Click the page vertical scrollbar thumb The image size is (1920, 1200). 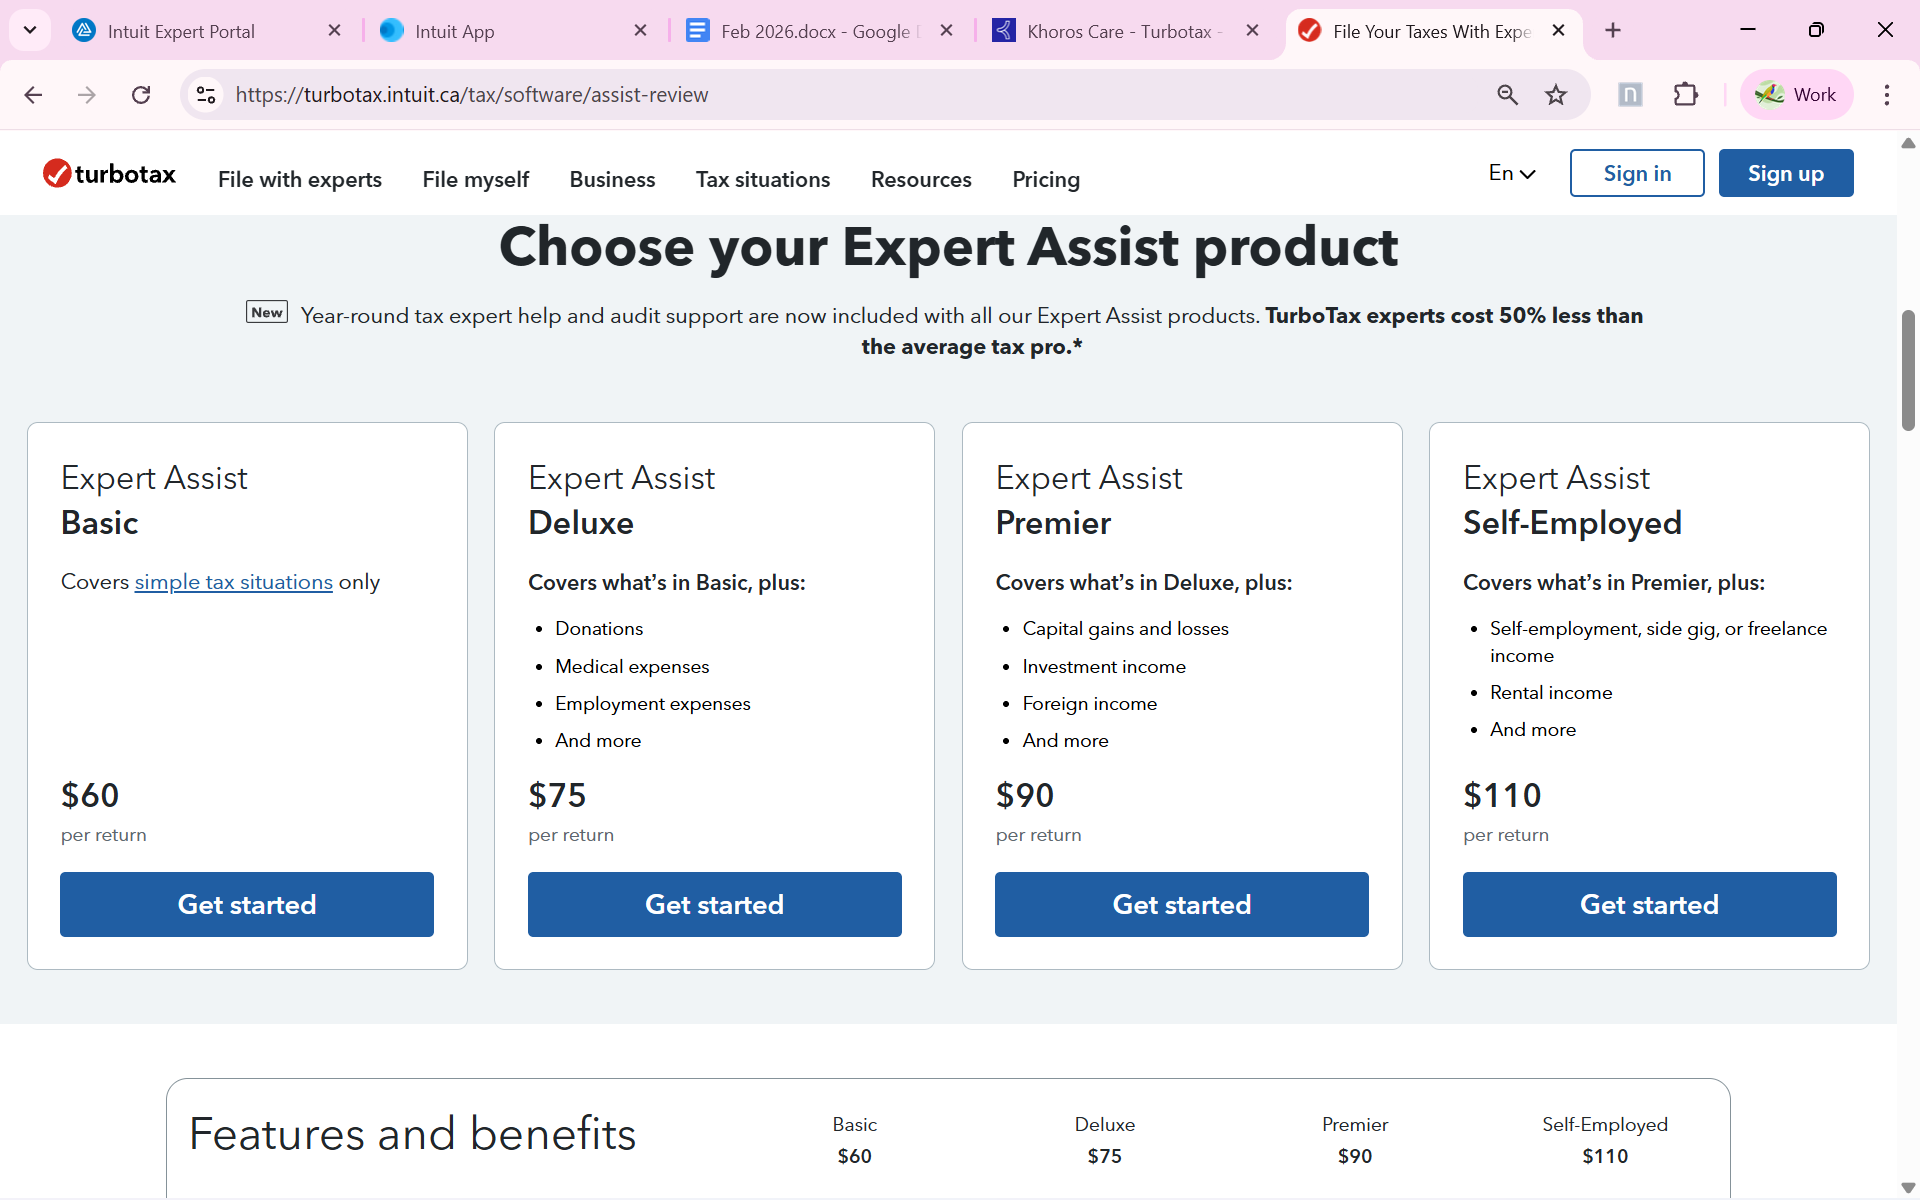[1908, 370]
